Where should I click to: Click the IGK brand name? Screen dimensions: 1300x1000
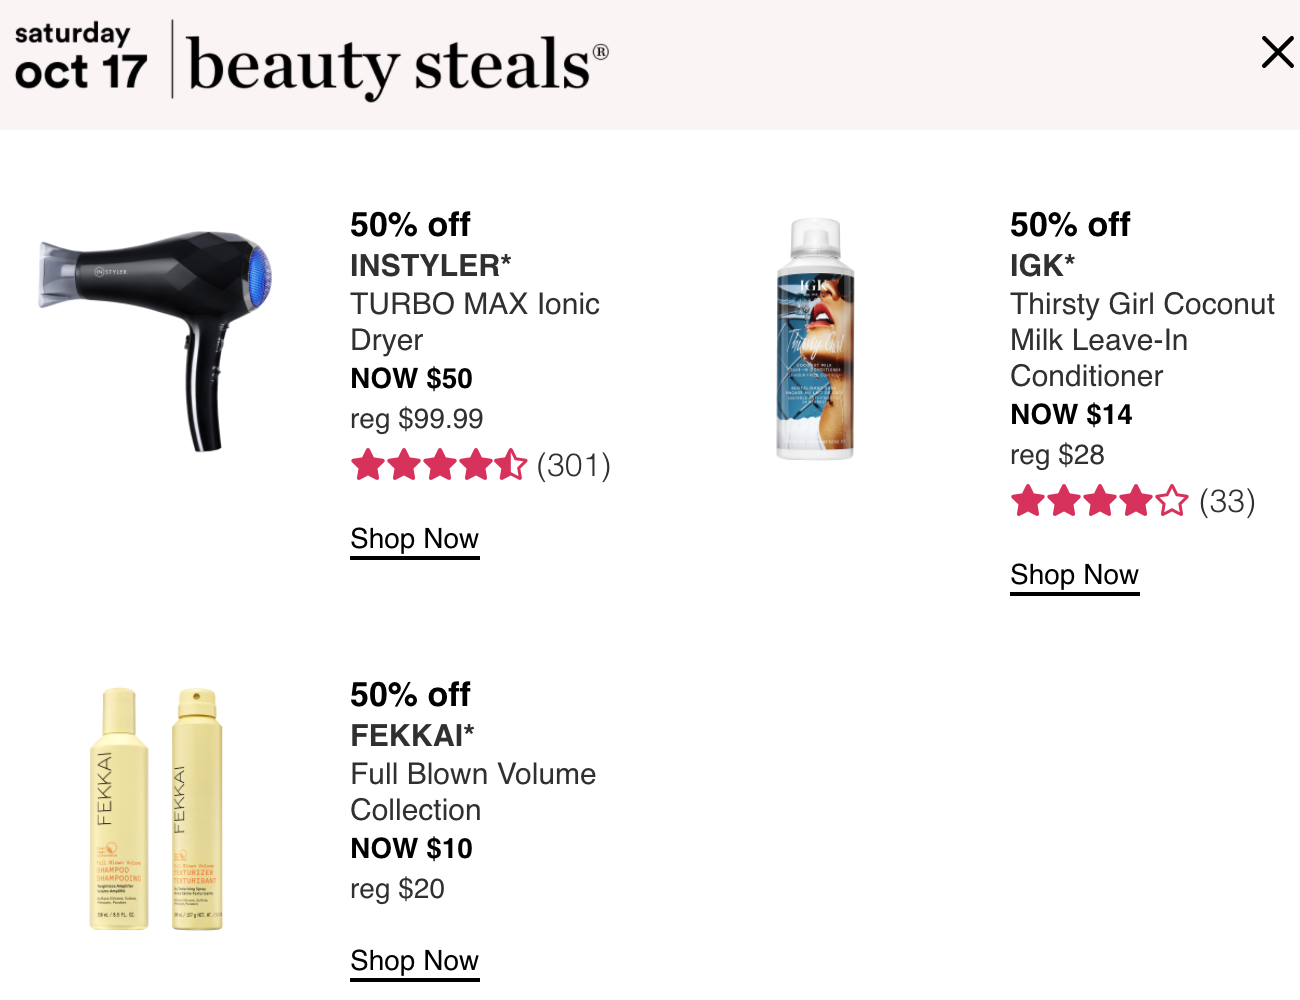point(1042,266)
